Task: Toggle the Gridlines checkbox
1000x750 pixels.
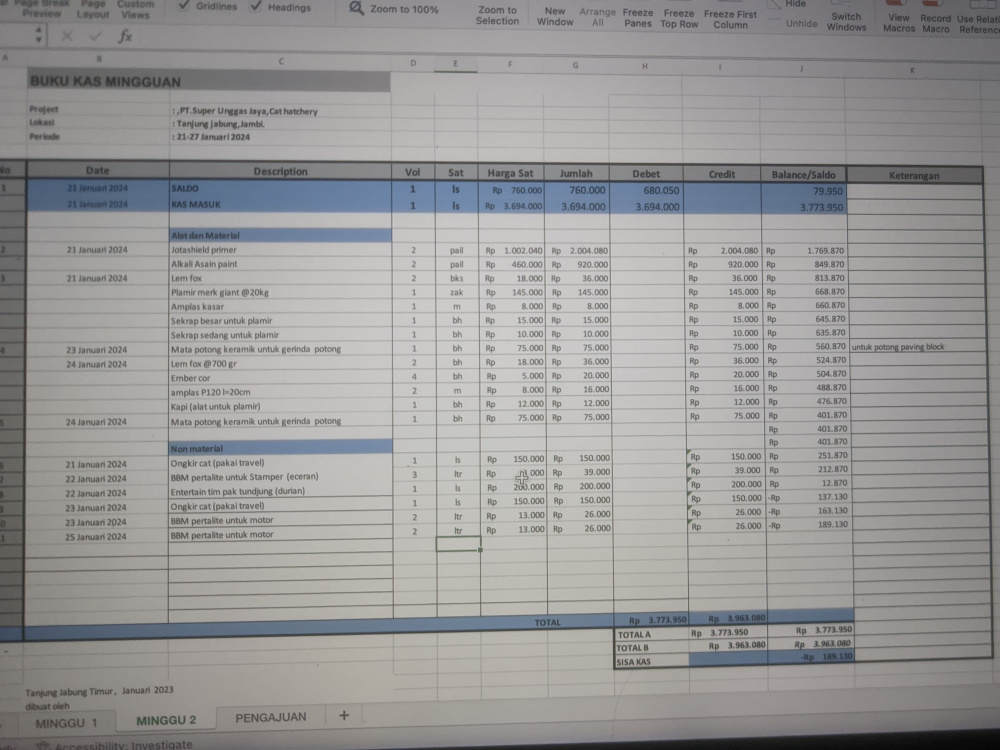Action: (184, 6)
